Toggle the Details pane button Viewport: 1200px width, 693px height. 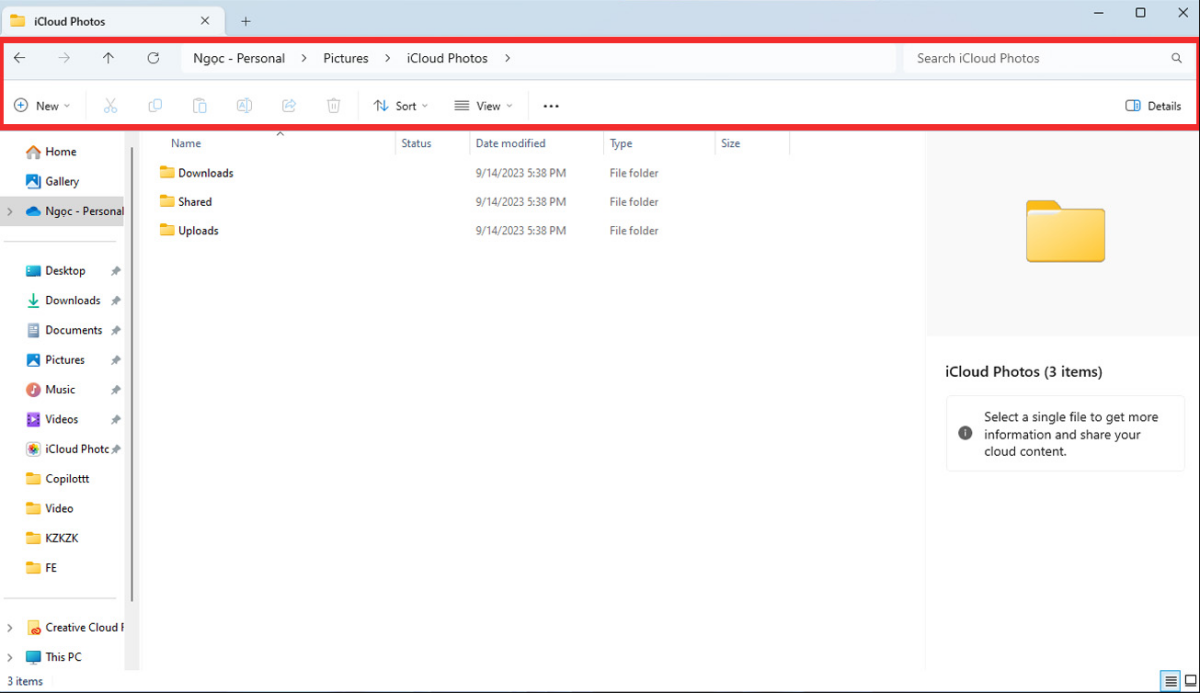click(x=1153, y=106)
